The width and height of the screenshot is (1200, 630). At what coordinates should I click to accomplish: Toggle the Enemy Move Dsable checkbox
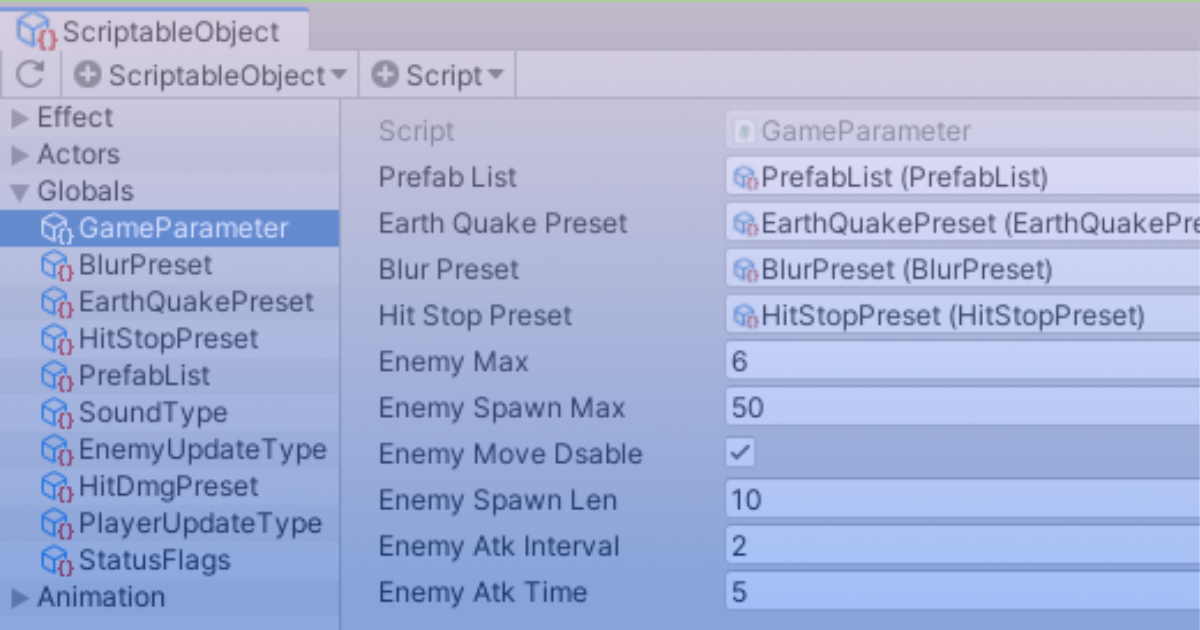[740, 454]
